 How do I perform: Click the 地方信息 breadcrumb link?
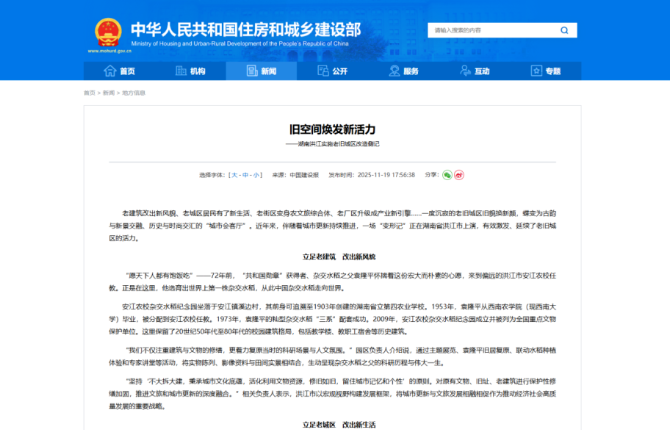coord(134,92)
